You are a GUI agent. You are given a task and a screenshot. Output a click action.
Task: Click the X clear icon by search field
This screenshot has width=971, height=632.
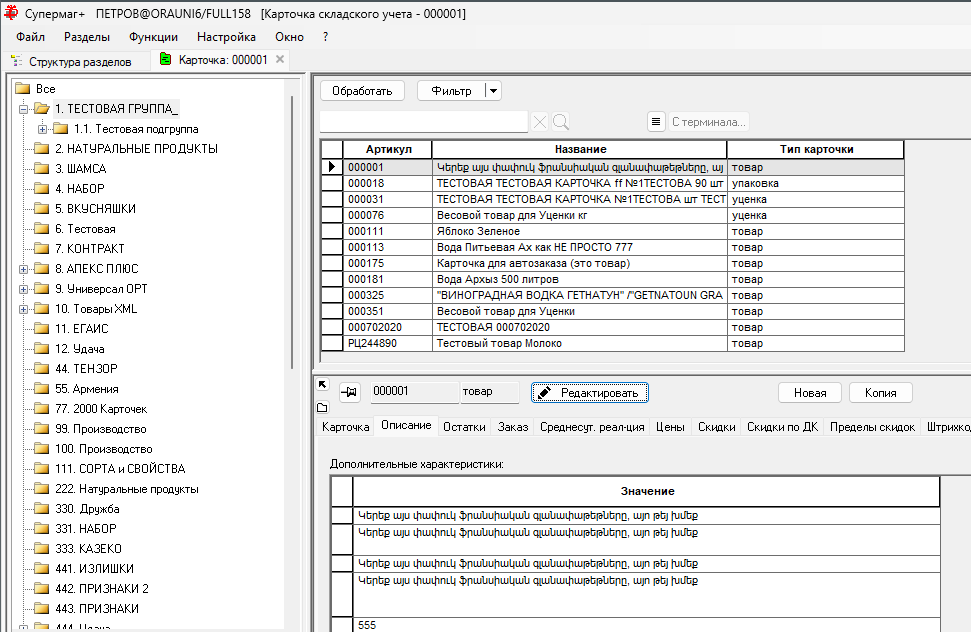(540, 122)
